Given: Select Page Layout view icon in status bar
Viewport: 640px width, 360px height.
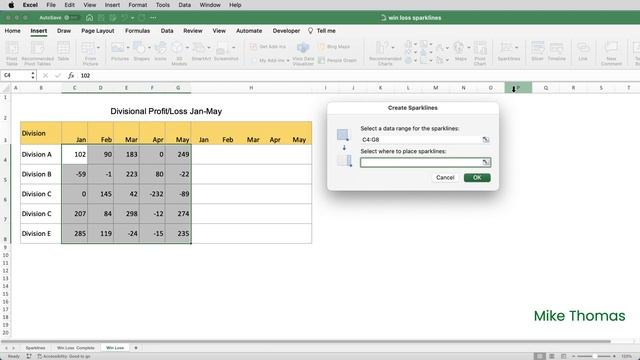Looking at the screenshot, I should click(x=552, y=356).
